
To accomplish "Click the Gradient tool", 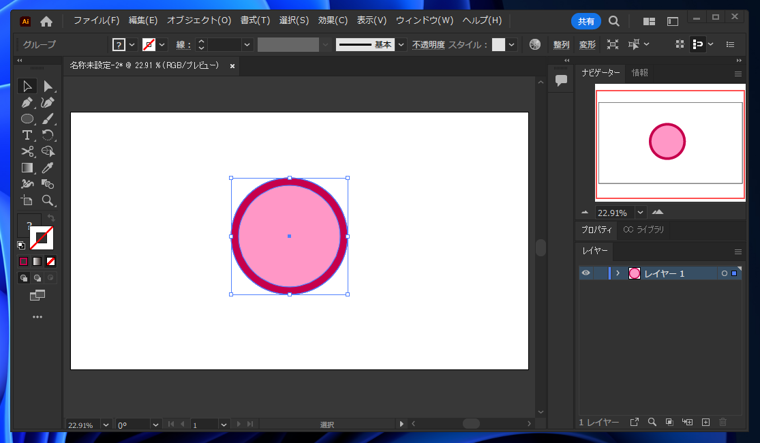I will 27,168.
